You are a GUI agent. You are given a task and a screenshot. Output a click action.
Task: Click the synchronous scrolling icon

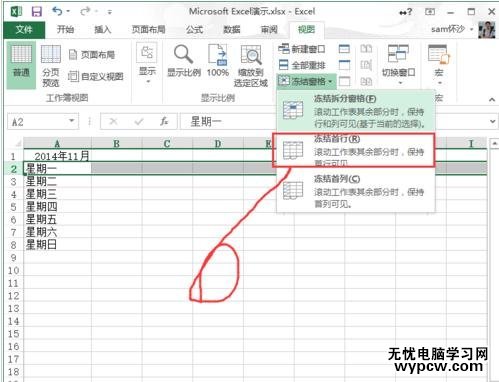click(366, 65)
